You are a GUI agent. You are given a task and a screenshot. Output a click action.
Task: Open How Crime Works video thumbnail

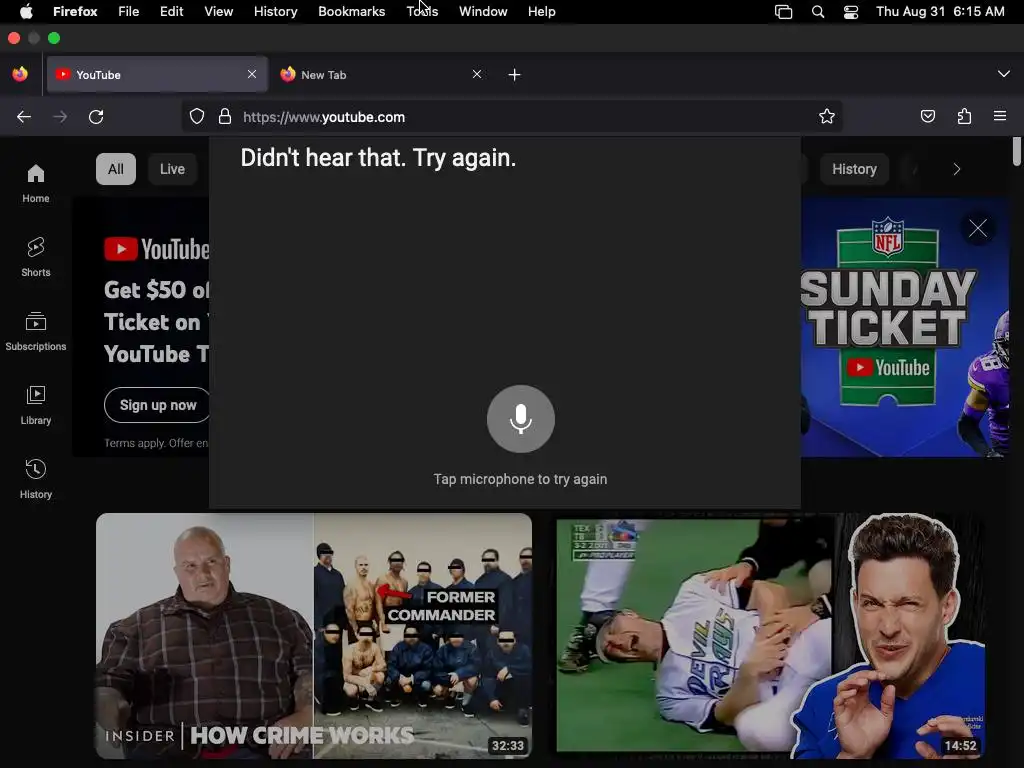pyautogui.click(x=314, y=635)
